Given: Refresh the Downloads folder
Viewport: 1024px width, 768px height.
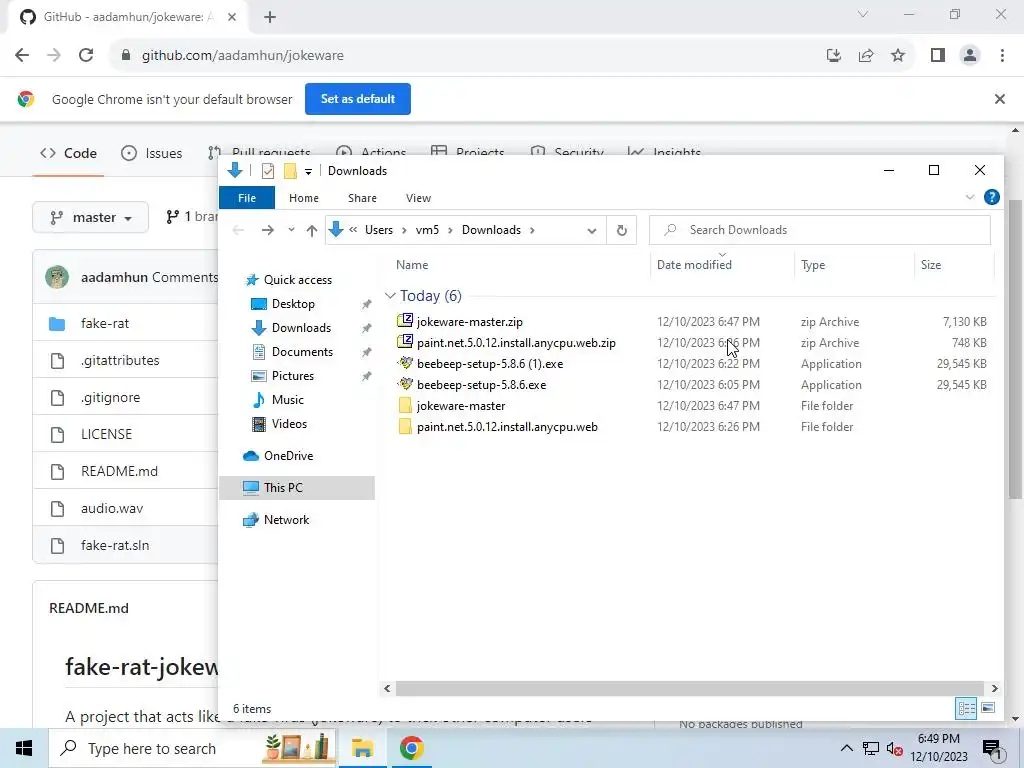Looking at the screenshot, I should pyautogui.click(x=622, y=230).
